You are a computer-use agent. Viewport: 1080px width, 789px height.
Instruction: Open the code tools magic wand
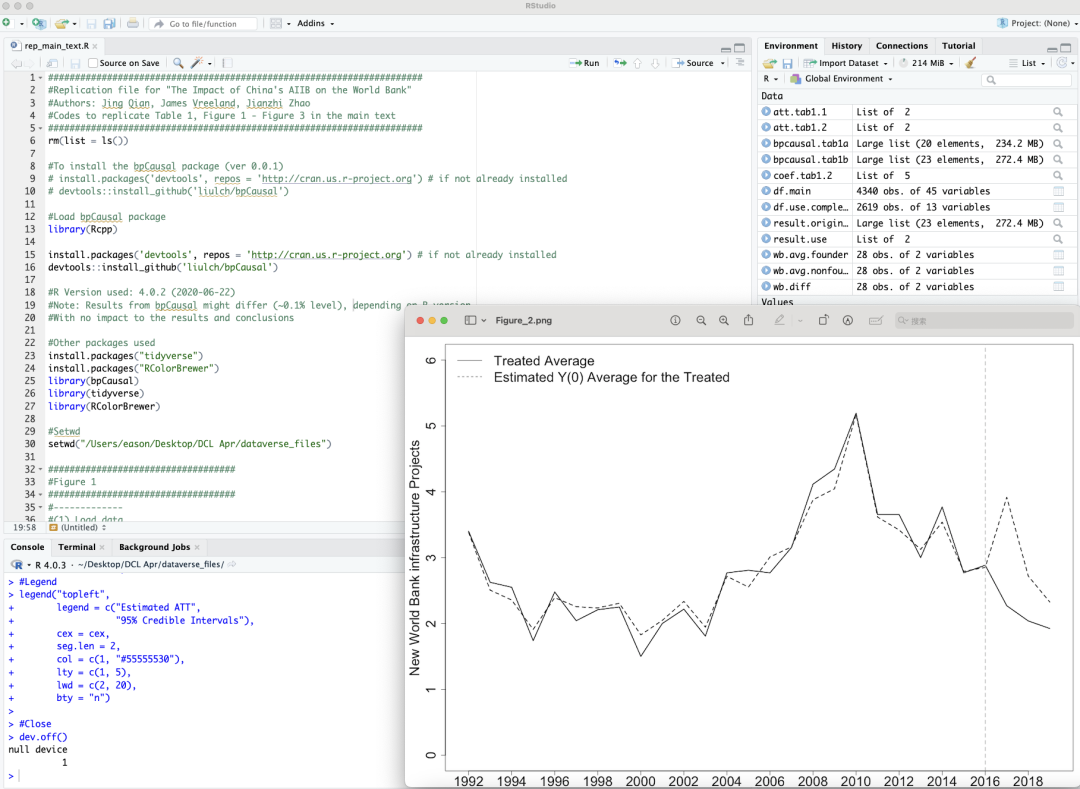(x=197, y=63)
